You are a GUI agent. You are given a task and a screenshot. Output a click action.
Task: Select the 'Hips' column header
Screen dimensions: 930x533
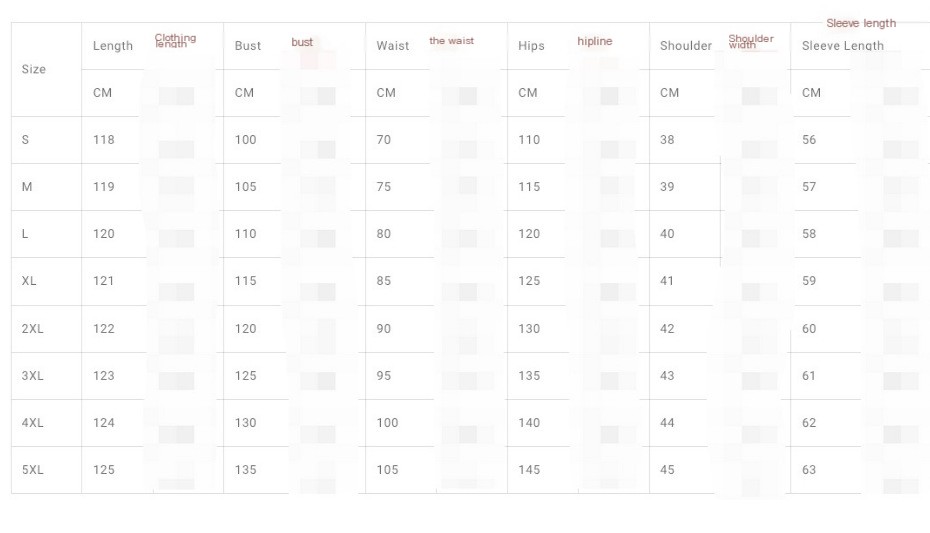click(x=531, y=46)
